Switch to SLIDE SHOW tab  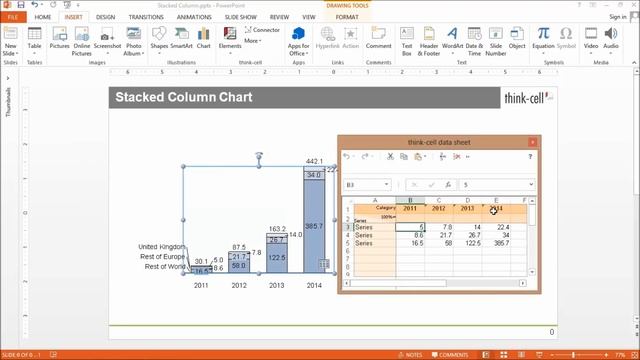pyautogui.click(x=240, y=17)
